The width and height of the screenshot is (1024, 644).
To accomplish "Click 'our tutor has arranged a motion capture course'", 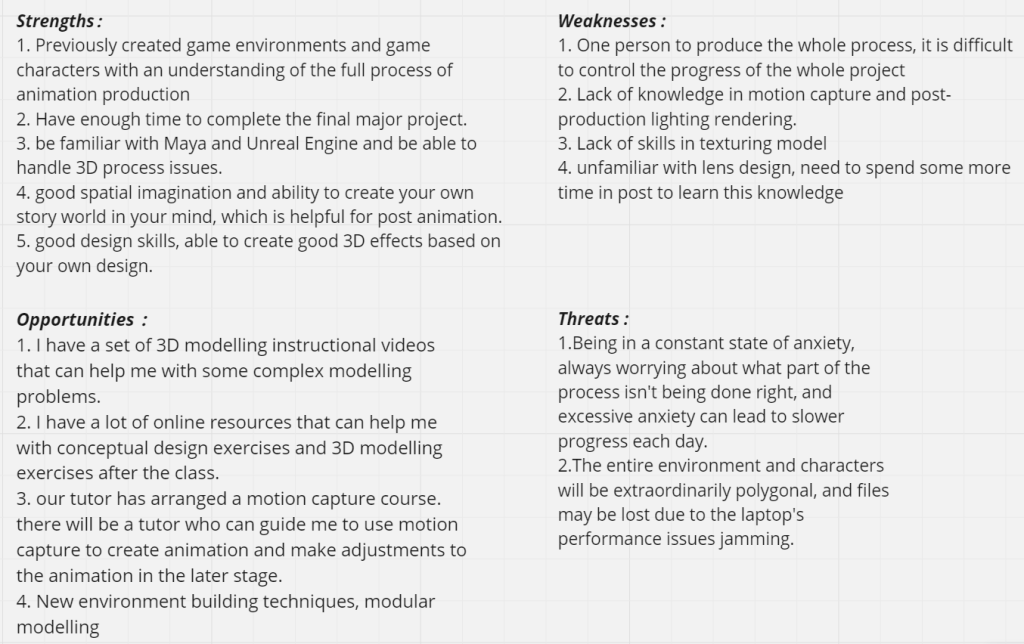I will pos(229,498).
